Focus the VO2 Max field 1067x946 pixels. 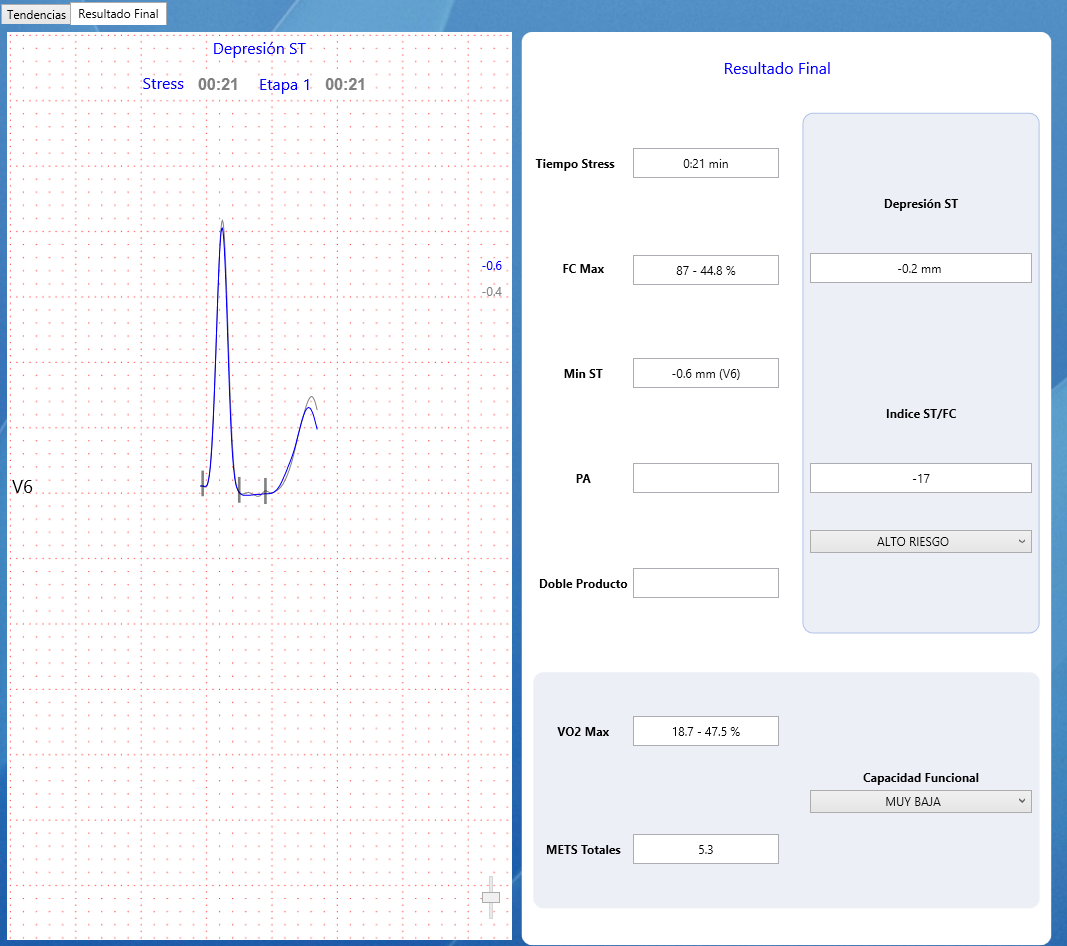tap(705, 731)
